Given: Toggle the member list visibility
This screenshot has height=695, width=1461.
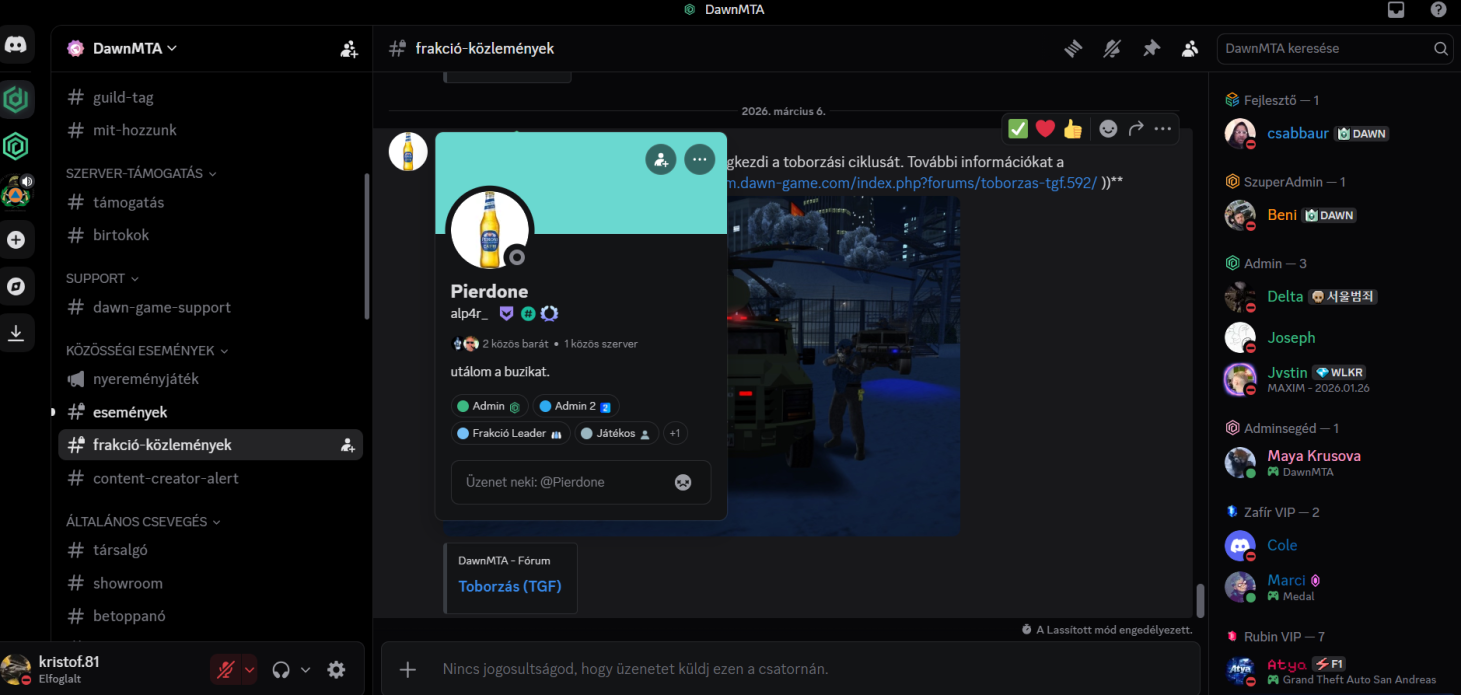Looking at the screenshot, I should pyautogui.click(x=1190, y=48).
